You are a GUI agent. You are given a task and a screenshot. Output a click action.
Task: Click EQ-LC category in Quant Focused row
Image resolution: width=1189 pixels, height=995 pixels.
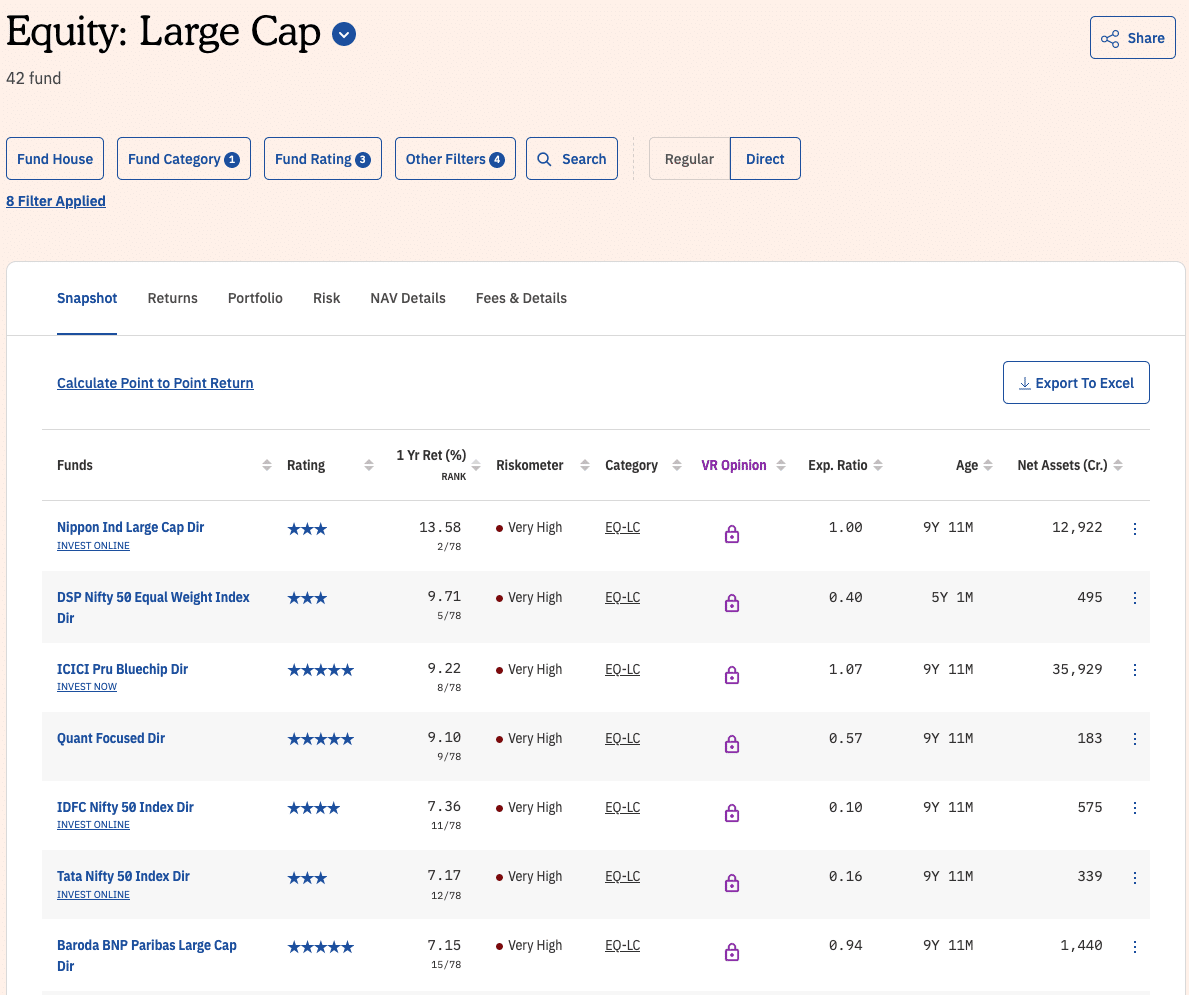click(x=623, y=738)
